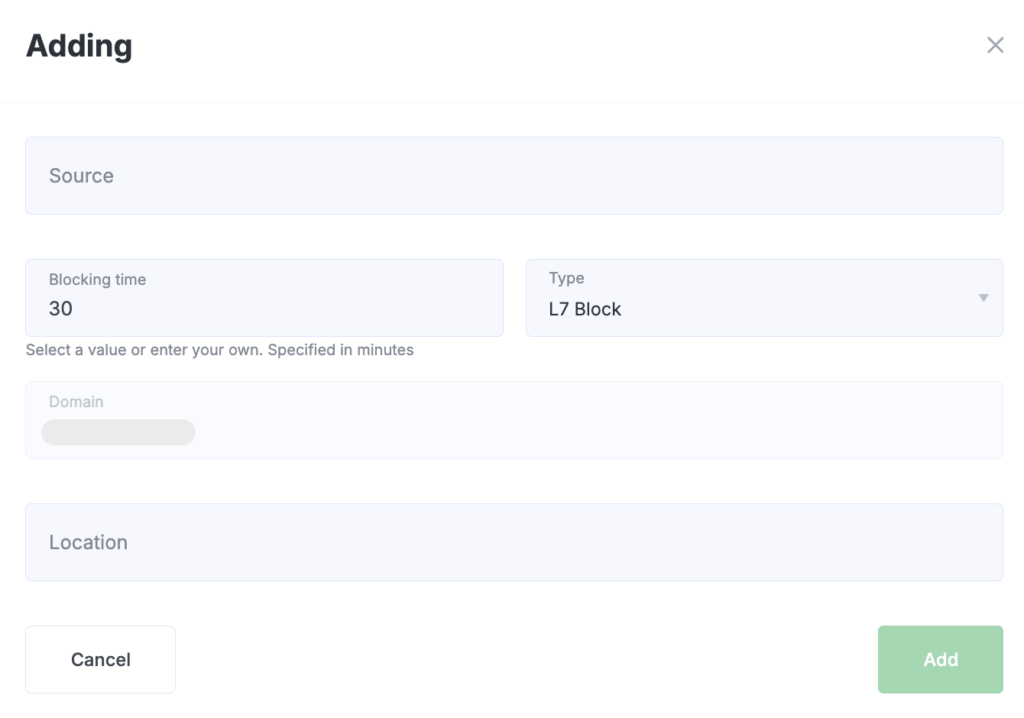Click the value 30 in Blocking time
Screen dimensions: 1024x718
pyautogui.click(x=61, y=309)
